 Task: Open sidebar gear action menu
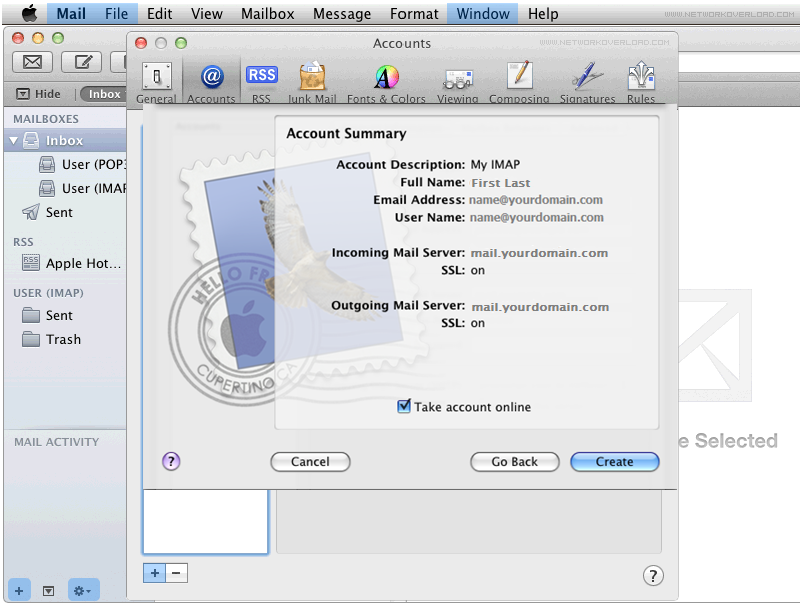(82, 591)
